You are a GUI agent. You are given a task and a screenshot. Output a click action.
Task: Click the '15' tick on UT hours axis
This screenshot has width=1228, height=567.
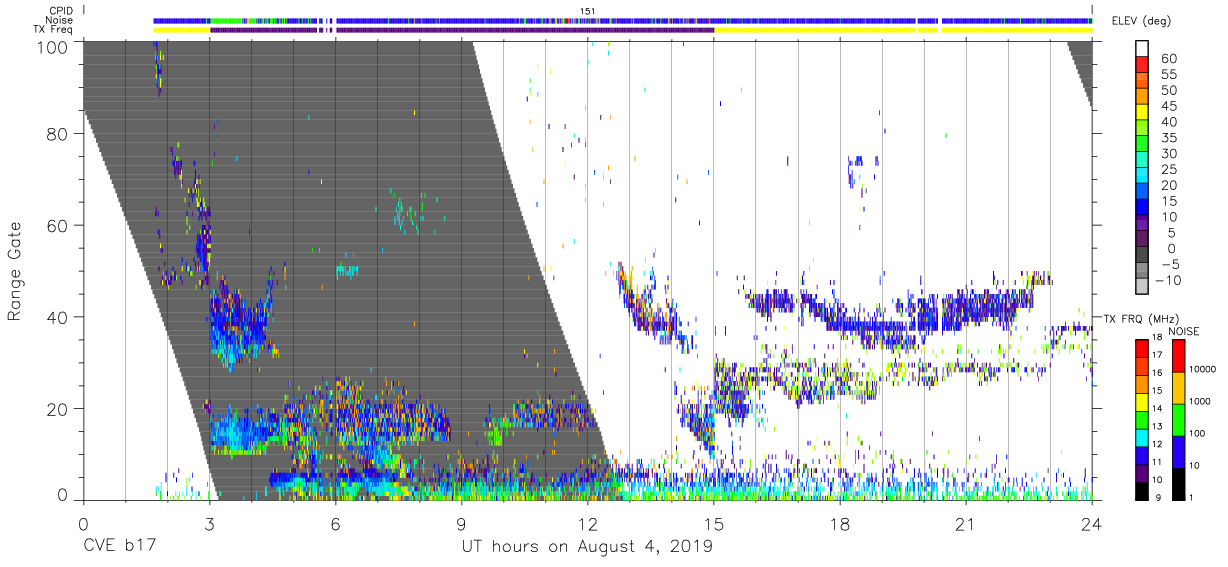714,524
